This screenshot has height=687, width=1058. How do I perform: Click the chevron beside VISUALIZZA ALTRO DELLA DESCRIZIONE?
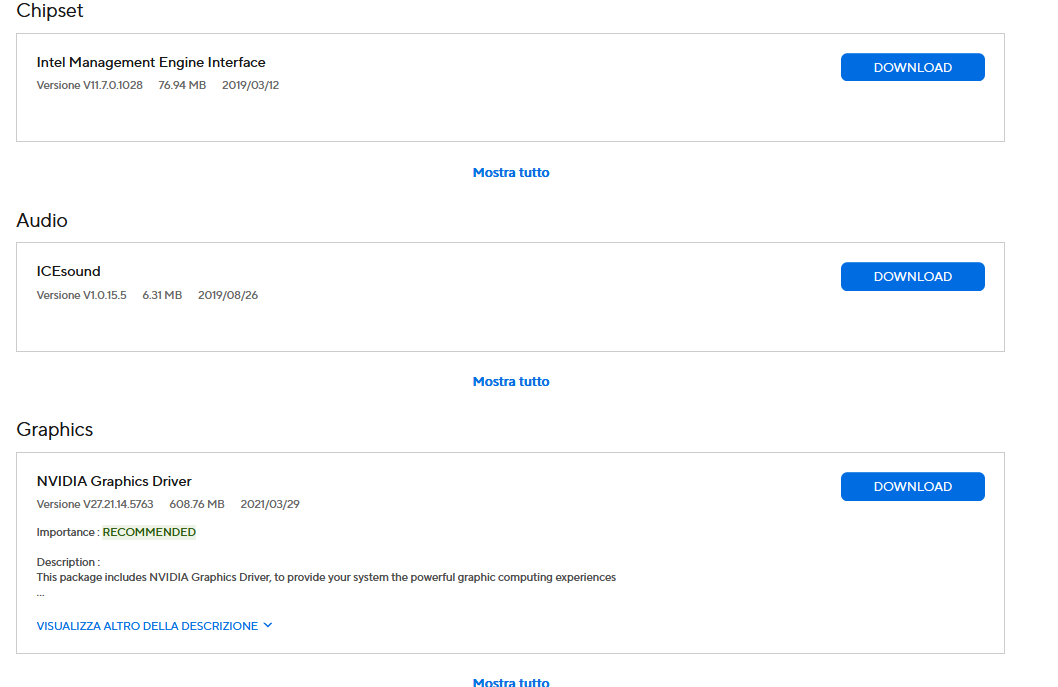click(x=268, y=626)
